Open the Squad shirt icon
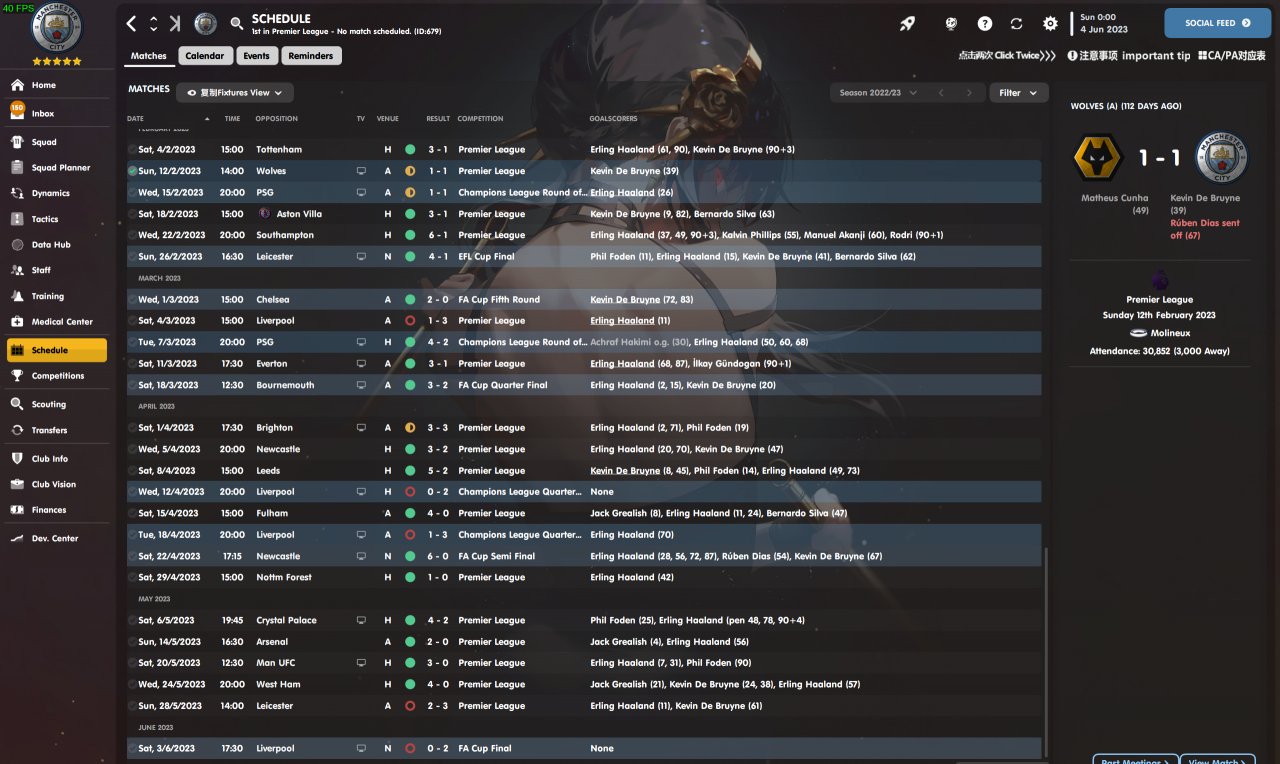Screen dimensions: 1280x764 coord(17,142)
